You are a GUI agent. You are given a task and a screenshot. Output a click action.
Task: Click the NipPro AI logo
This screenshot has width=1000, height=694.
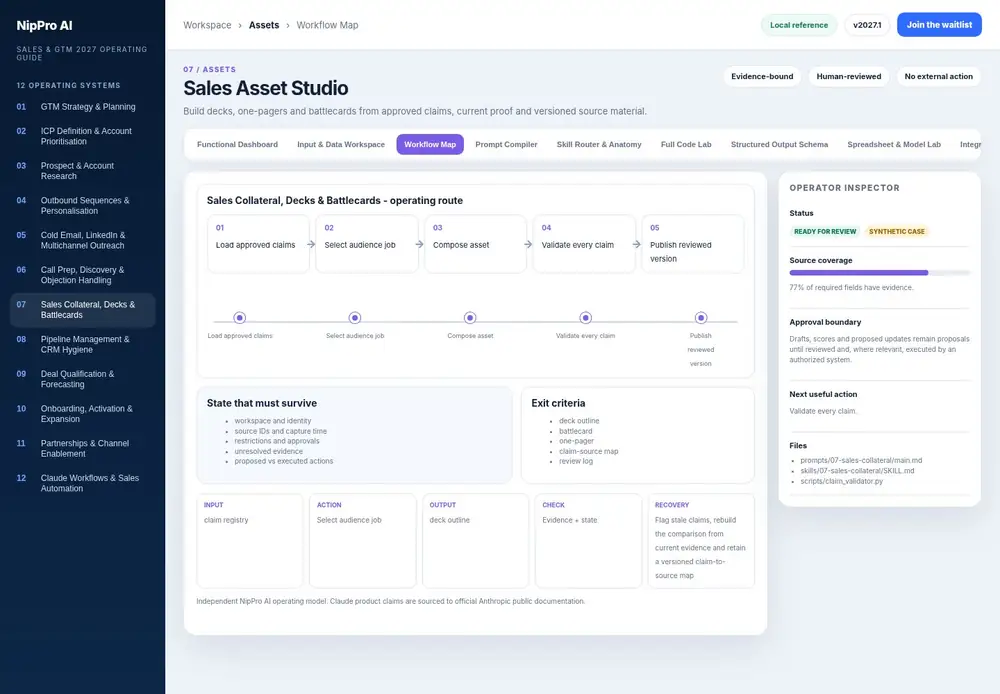45,26
